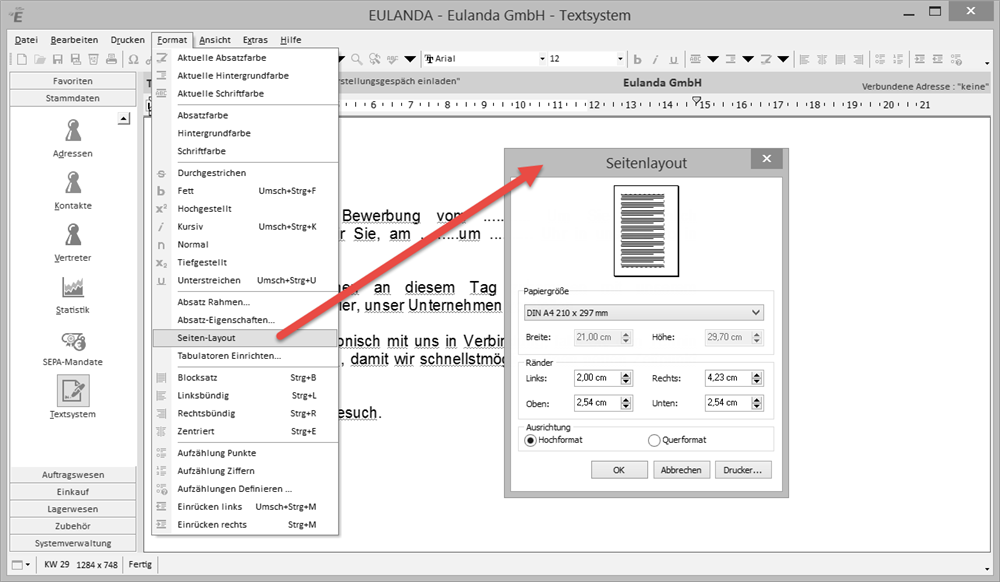Click the spell check ABC toolbar icon

(x=392, y=59)
